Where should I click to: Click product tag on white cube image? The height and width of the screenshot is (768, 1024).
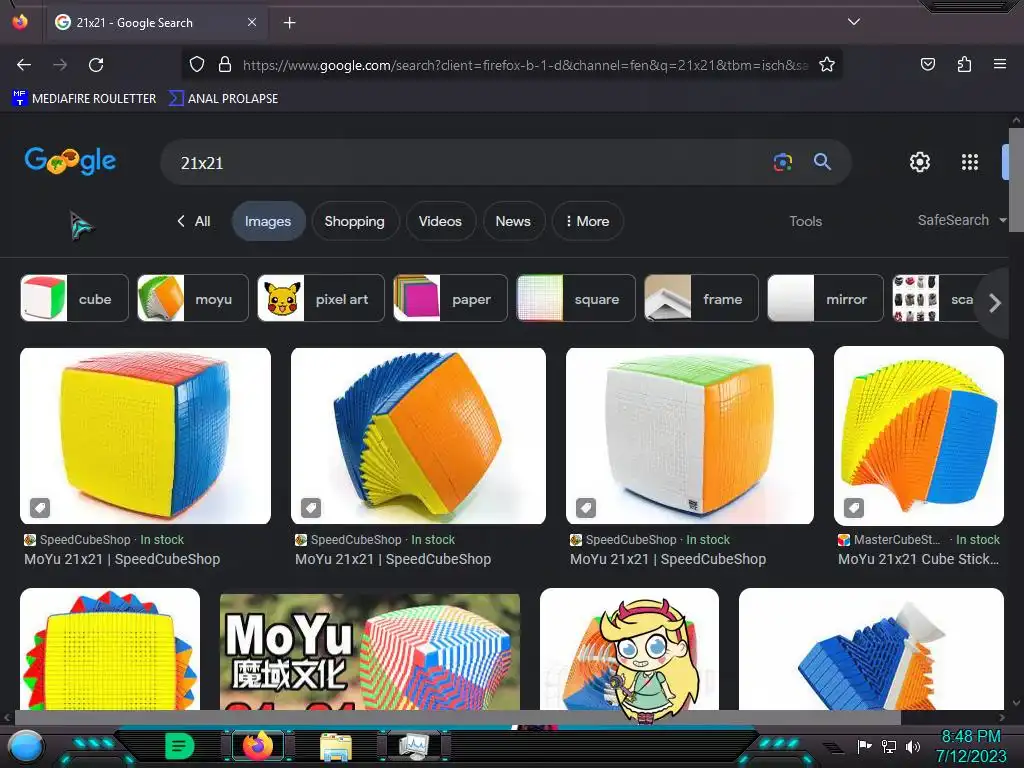point(586,507)
